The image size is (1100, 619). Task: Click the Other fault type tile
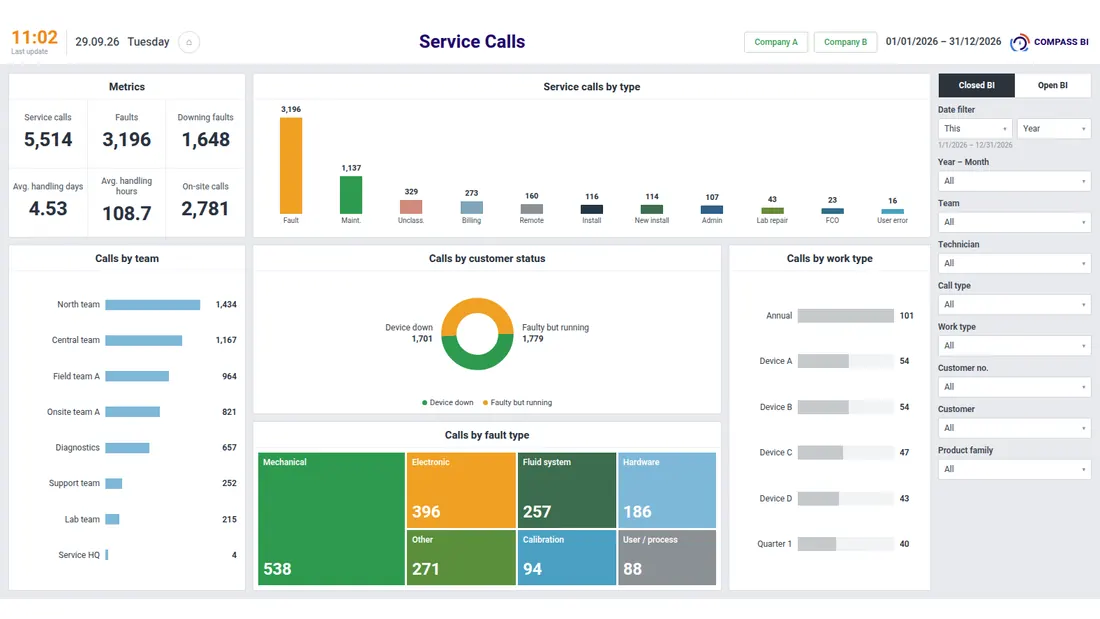point(461,557)
